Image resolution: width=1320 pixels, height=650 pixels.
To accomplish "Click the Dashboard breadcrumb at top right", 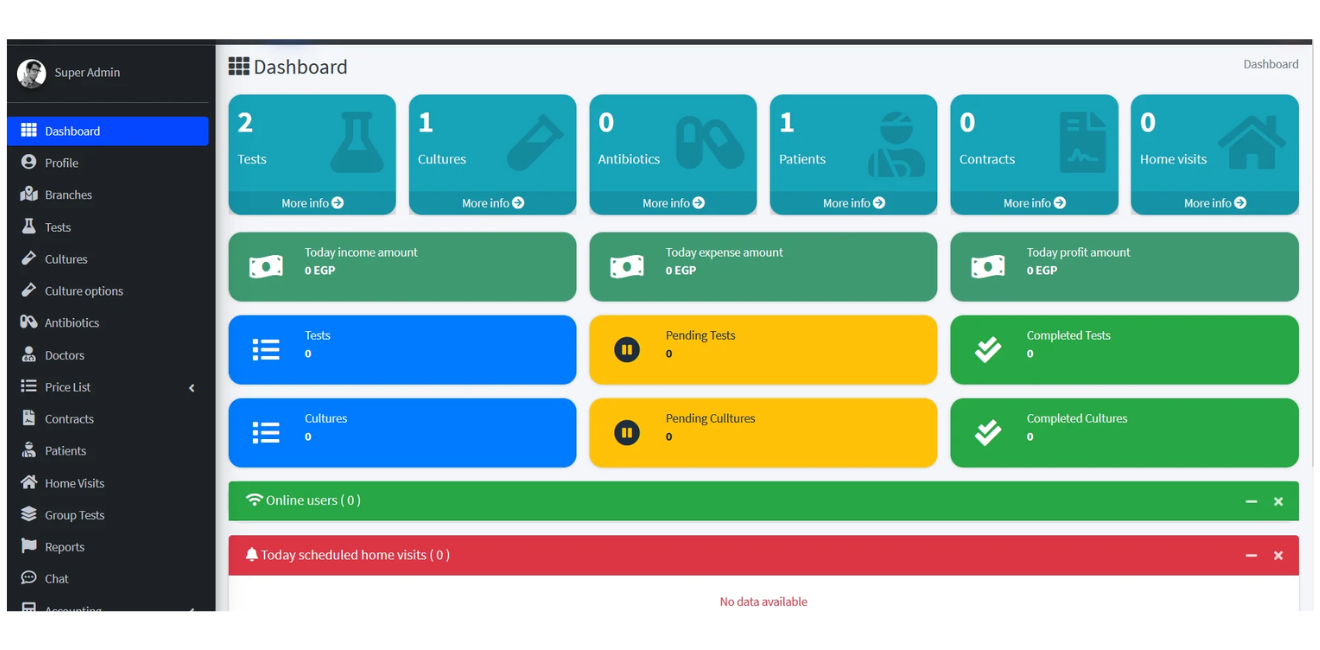I will (x=1270, y=64).
